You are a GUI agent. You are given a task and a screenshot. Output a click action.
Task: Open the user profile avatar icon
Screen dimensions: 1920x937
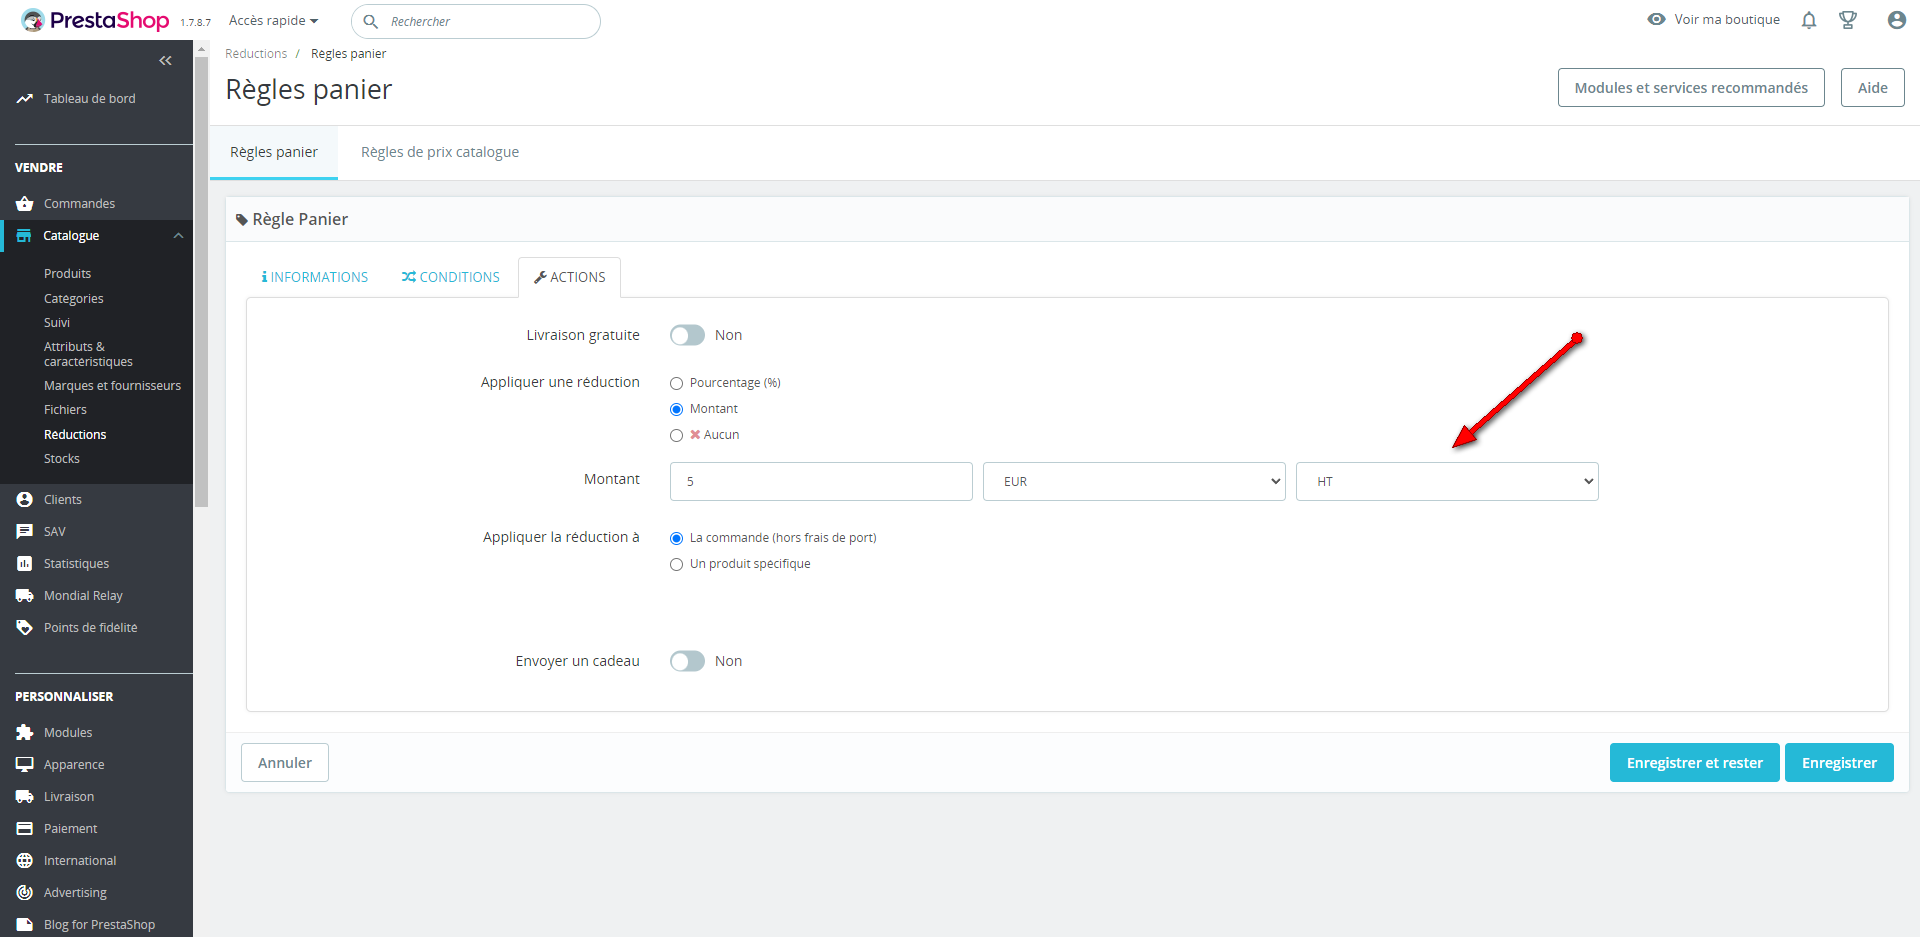[x=1896, y=20]
